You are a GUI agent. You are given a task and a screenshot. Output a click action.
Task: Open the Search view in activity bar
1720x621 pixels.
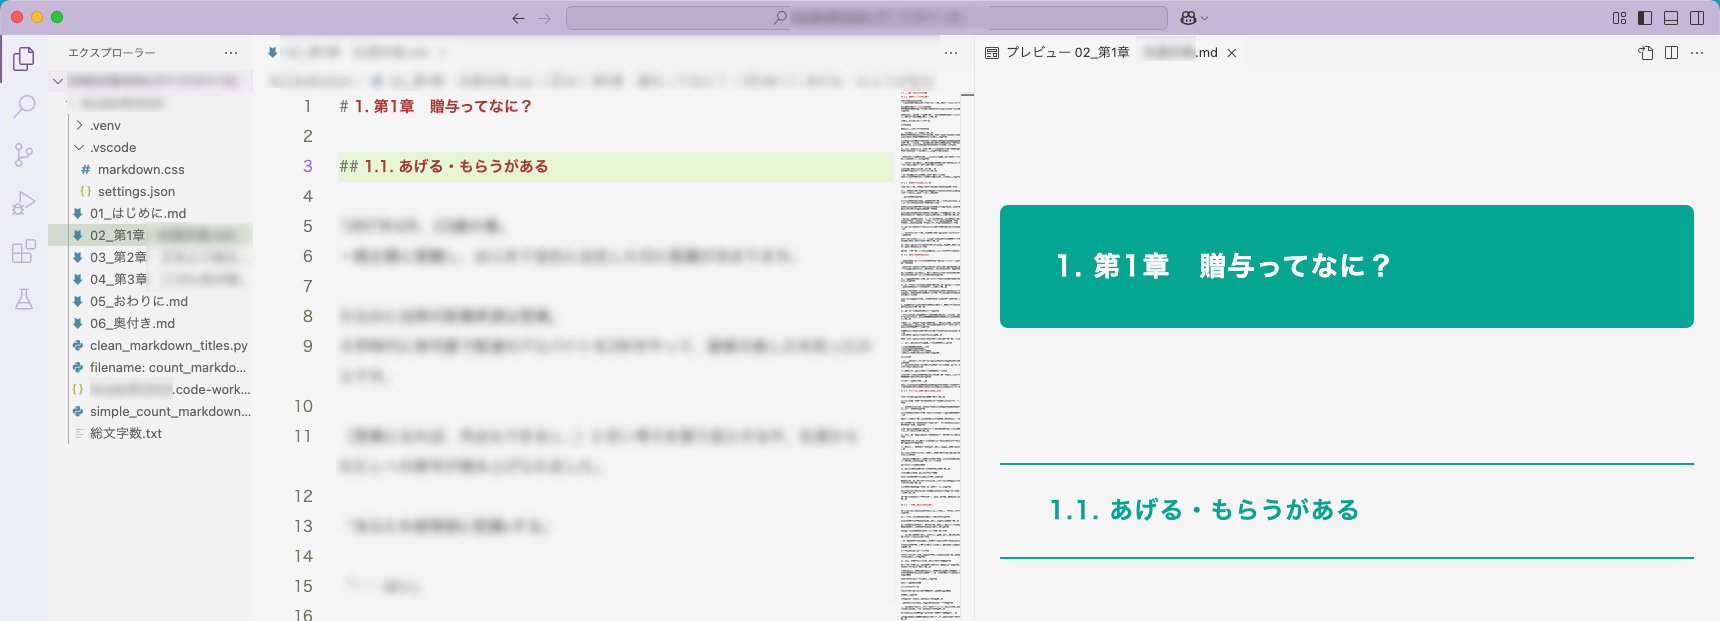pyautogui.click(x=24, y=106)
